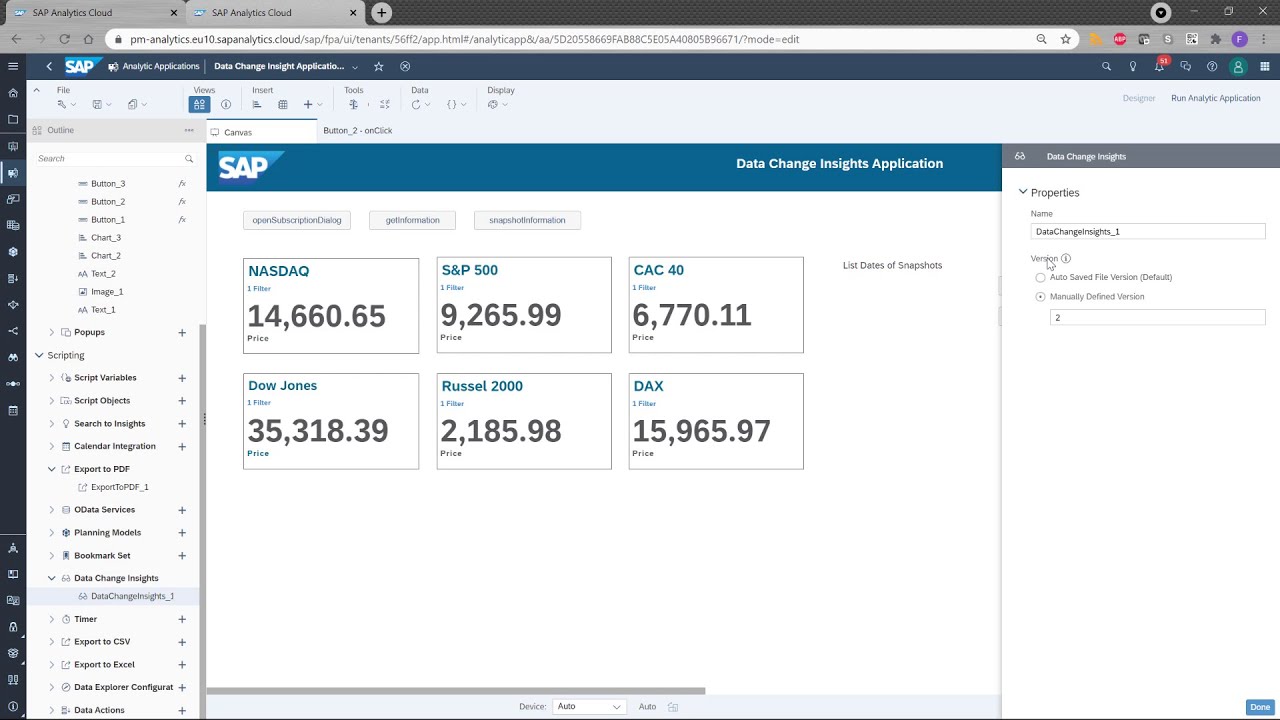Open Files folder icon in sidebar

(x=13, y=119)
